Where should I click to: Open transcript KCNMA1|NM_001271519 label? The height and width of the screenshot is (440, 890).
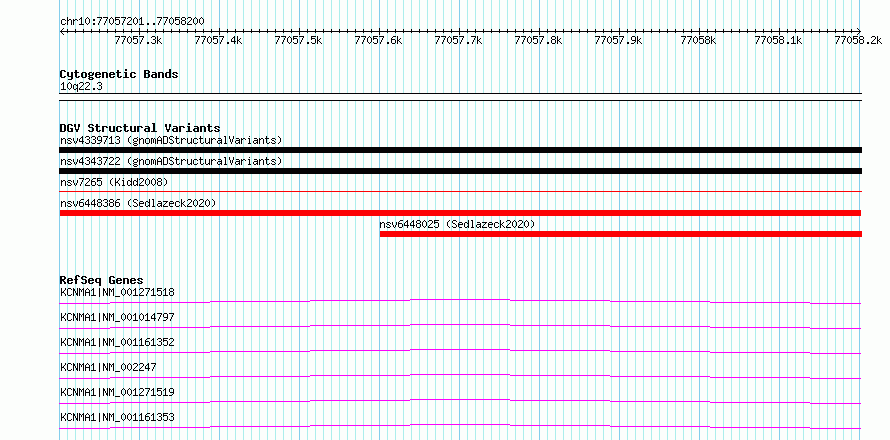click(117, 392)
